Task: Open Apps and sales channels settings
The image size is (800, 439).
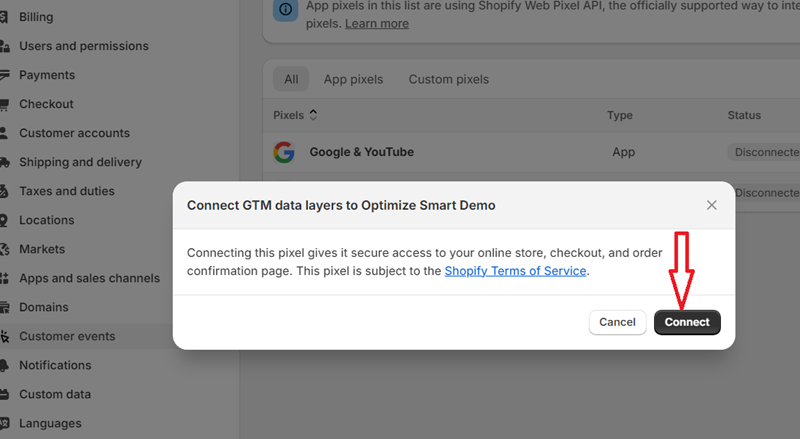Action: click(89, 279)
